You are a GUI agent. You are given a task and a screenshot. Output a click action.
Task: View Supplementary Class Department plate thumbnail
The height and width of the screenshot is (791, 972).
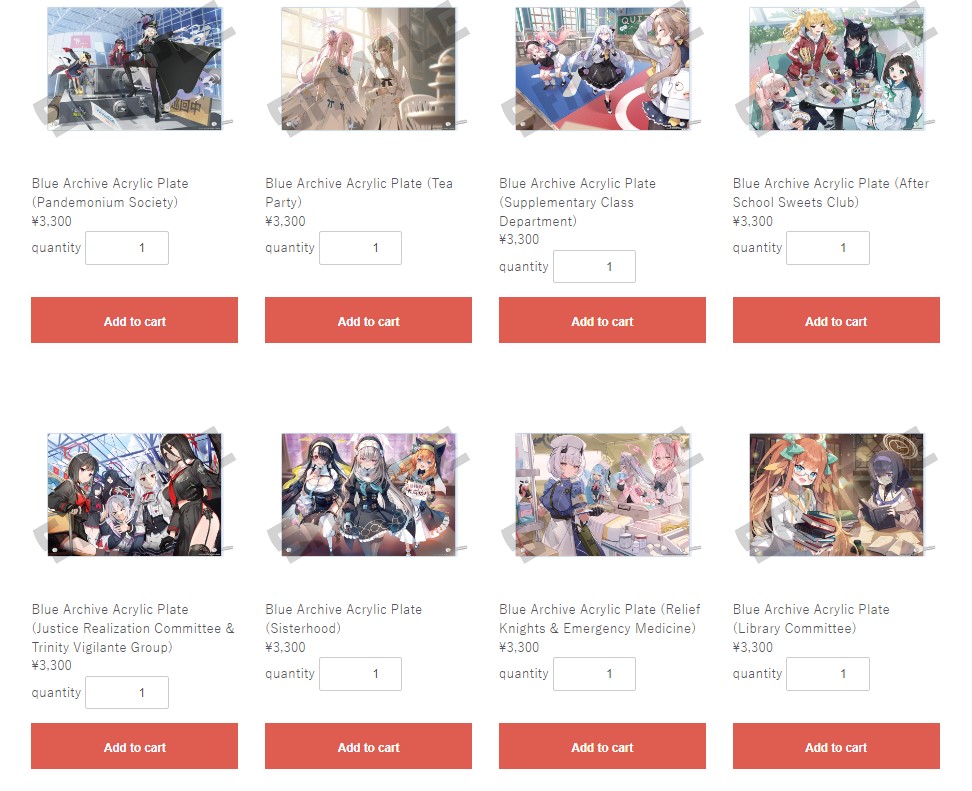602,69
